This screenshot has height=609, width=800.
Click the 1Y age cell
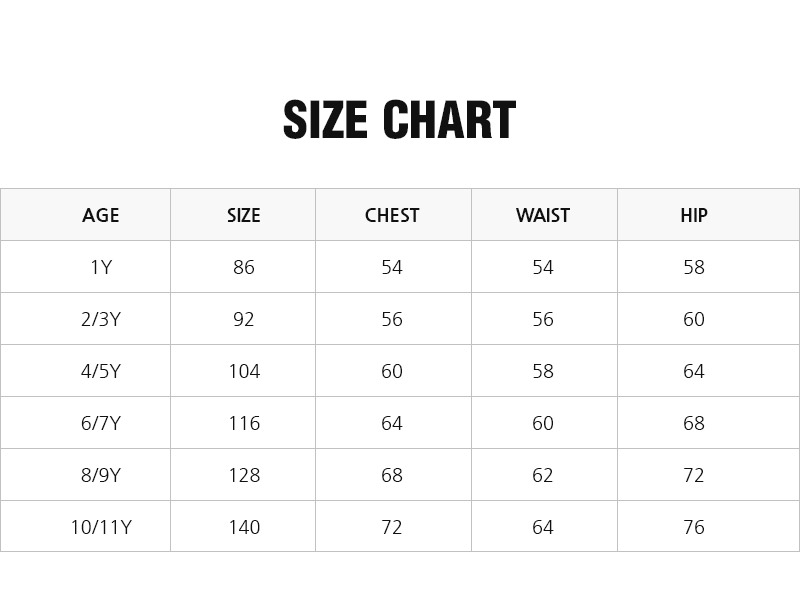[101, 267]
